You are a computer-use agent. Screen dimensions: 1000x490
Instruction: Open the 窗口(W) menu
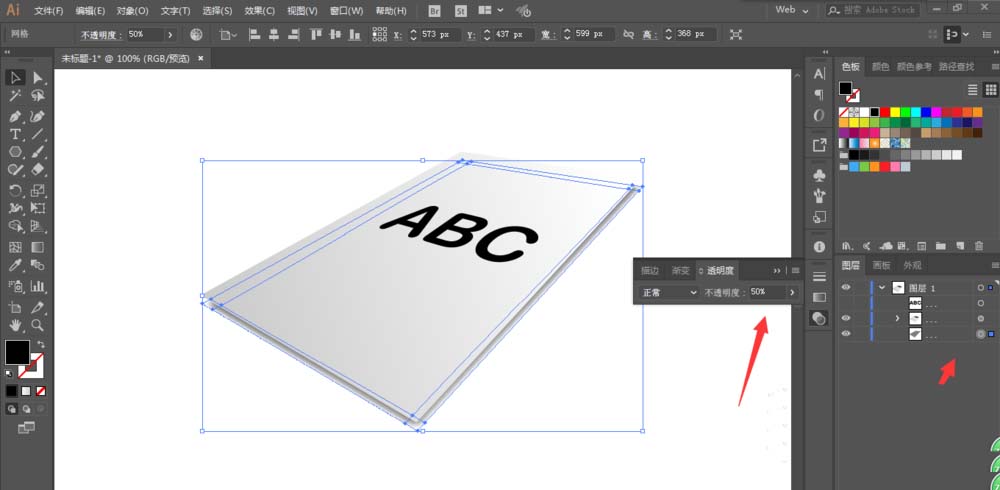(346, 11)
